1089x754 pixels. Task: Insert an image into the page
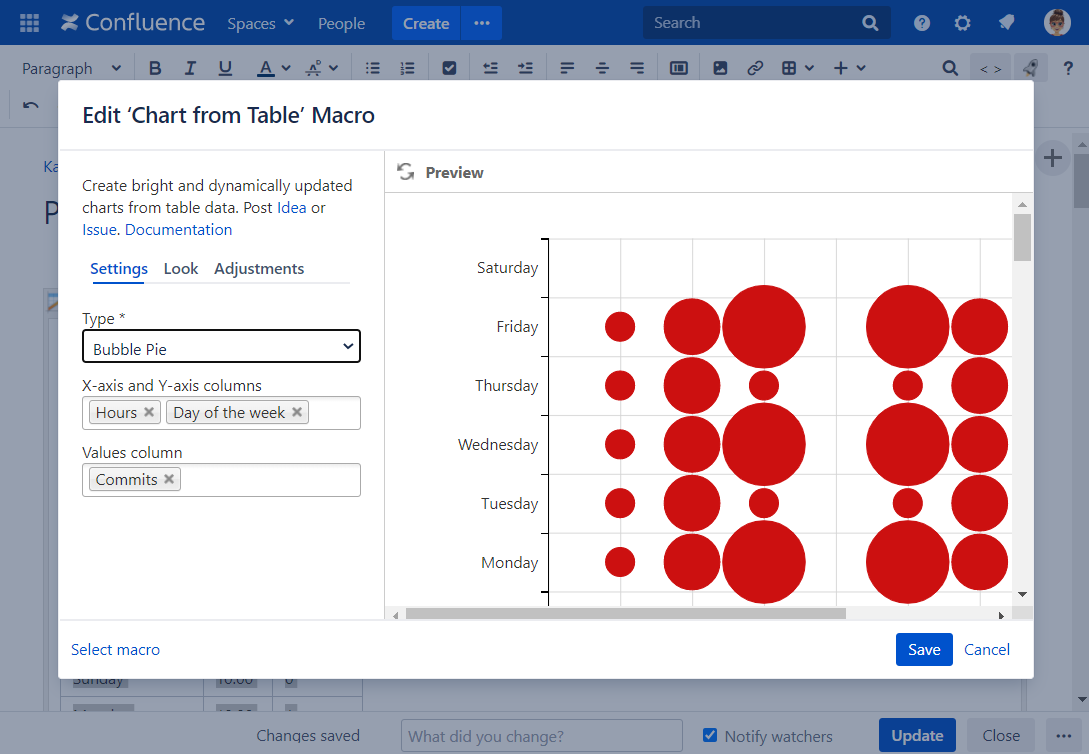720,67
